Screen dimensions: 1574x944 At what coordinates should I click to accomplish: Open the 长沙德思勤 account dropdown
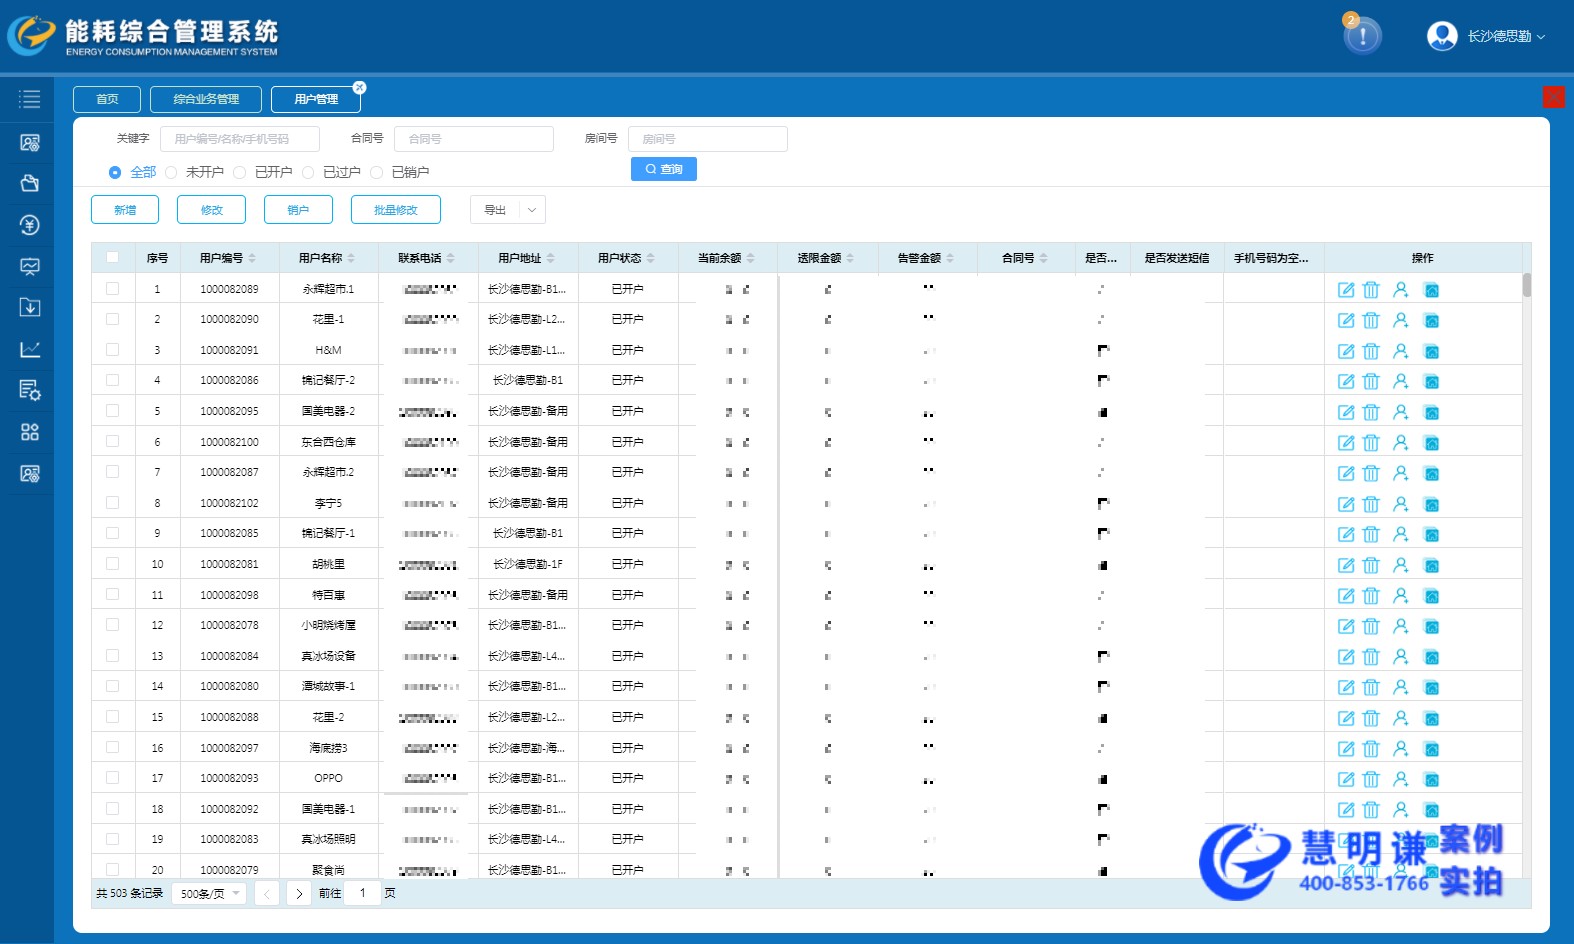pos(1486,36)
